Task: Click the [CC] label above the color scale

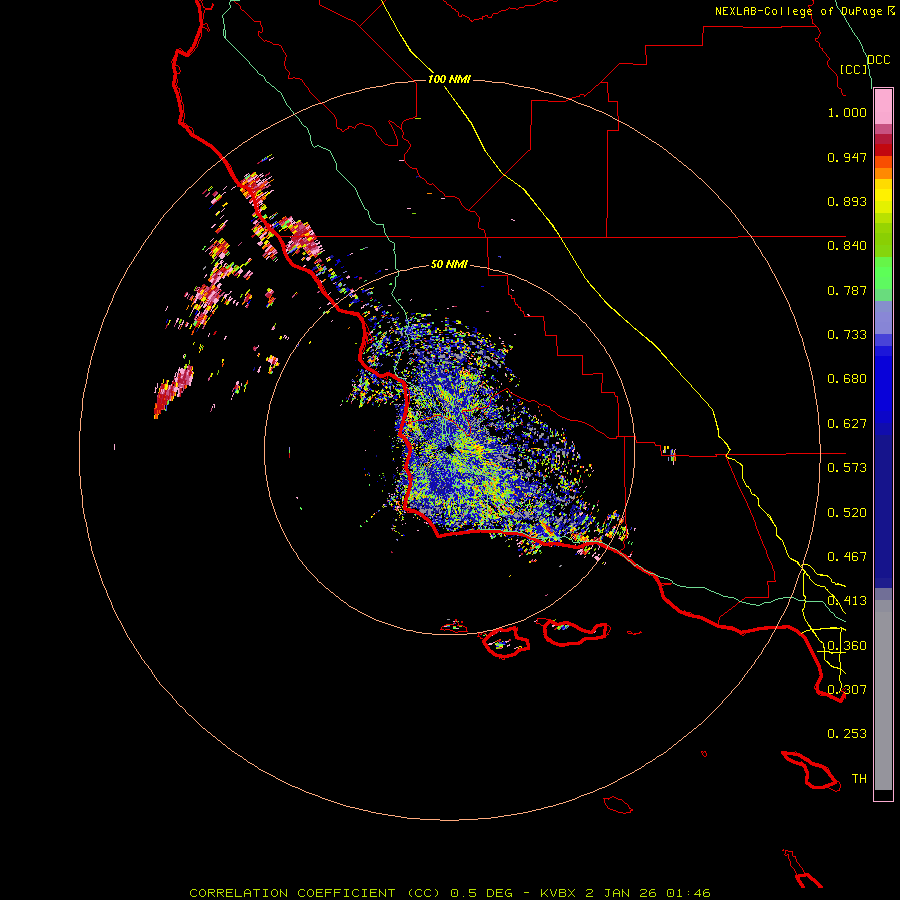Action: coord(854,69)
